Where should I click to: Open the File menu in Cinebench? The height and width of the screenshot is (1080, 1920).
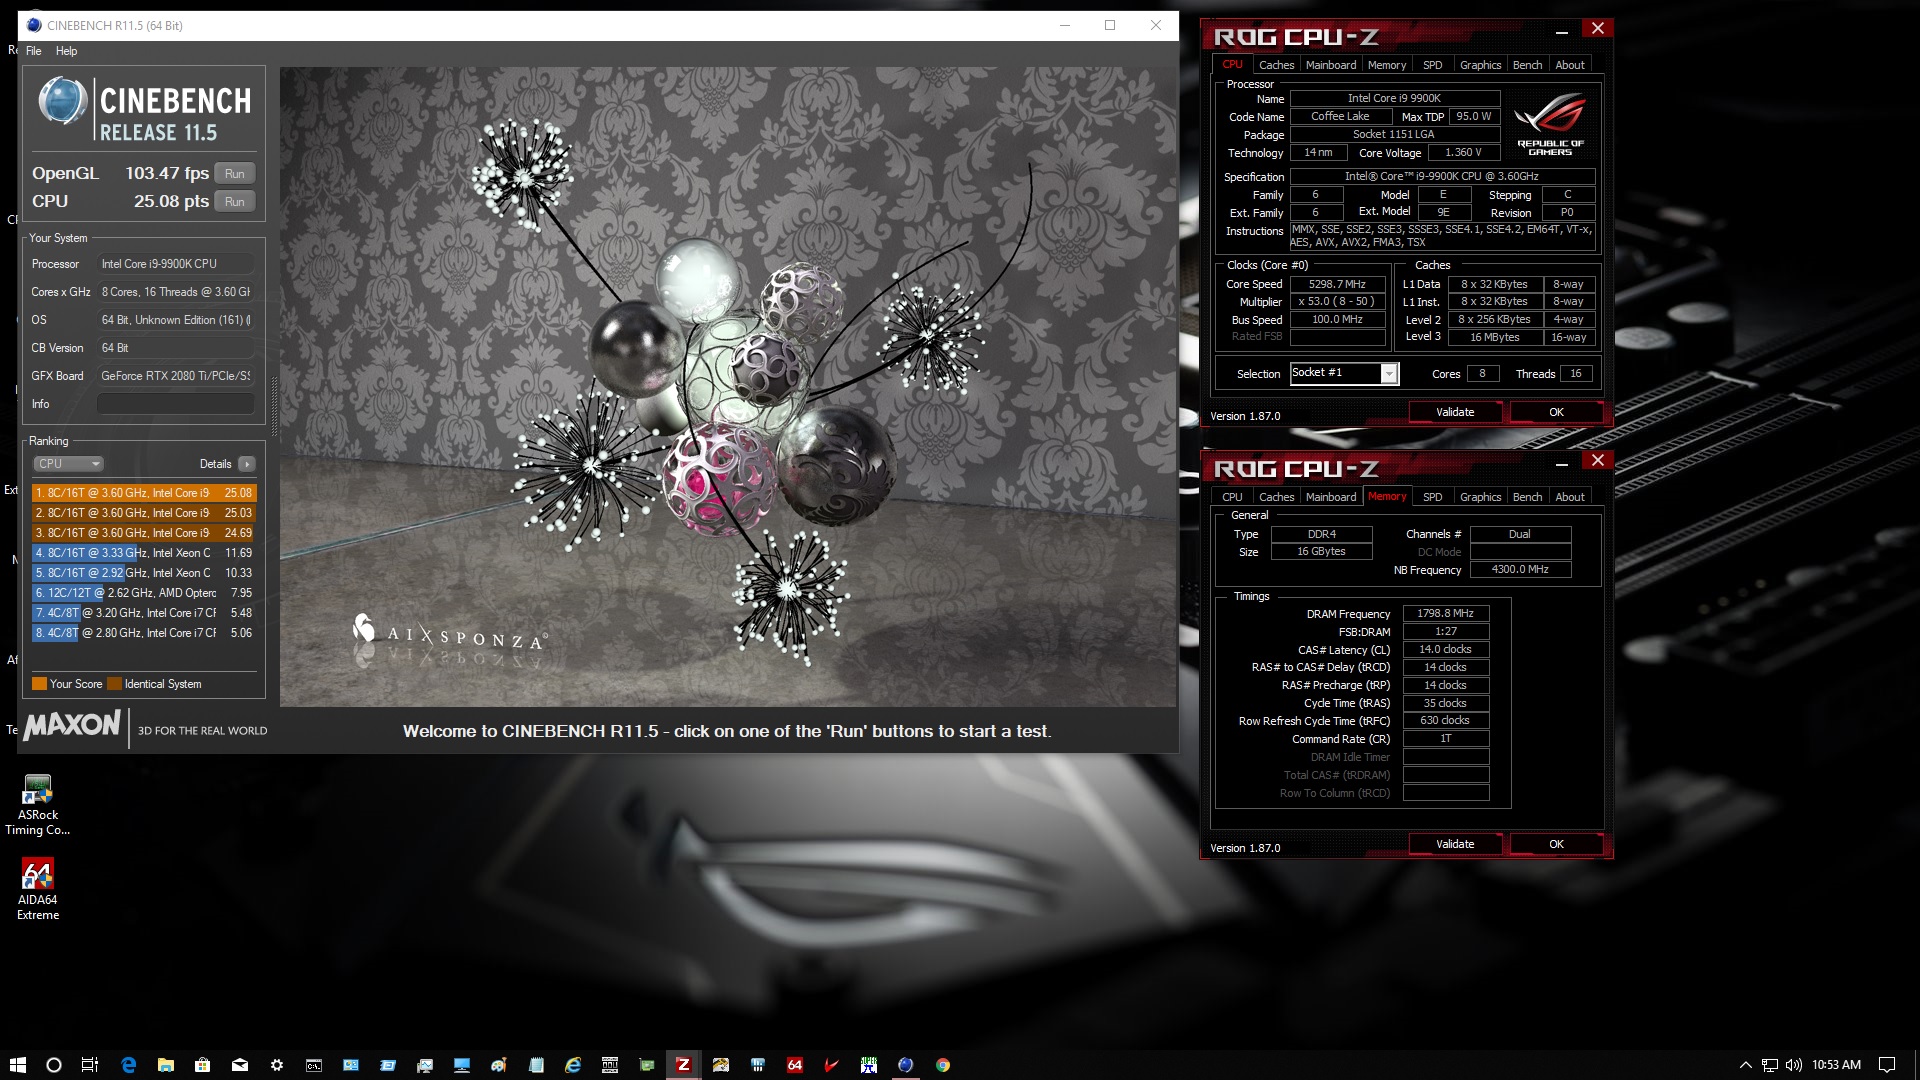point(34,51)
